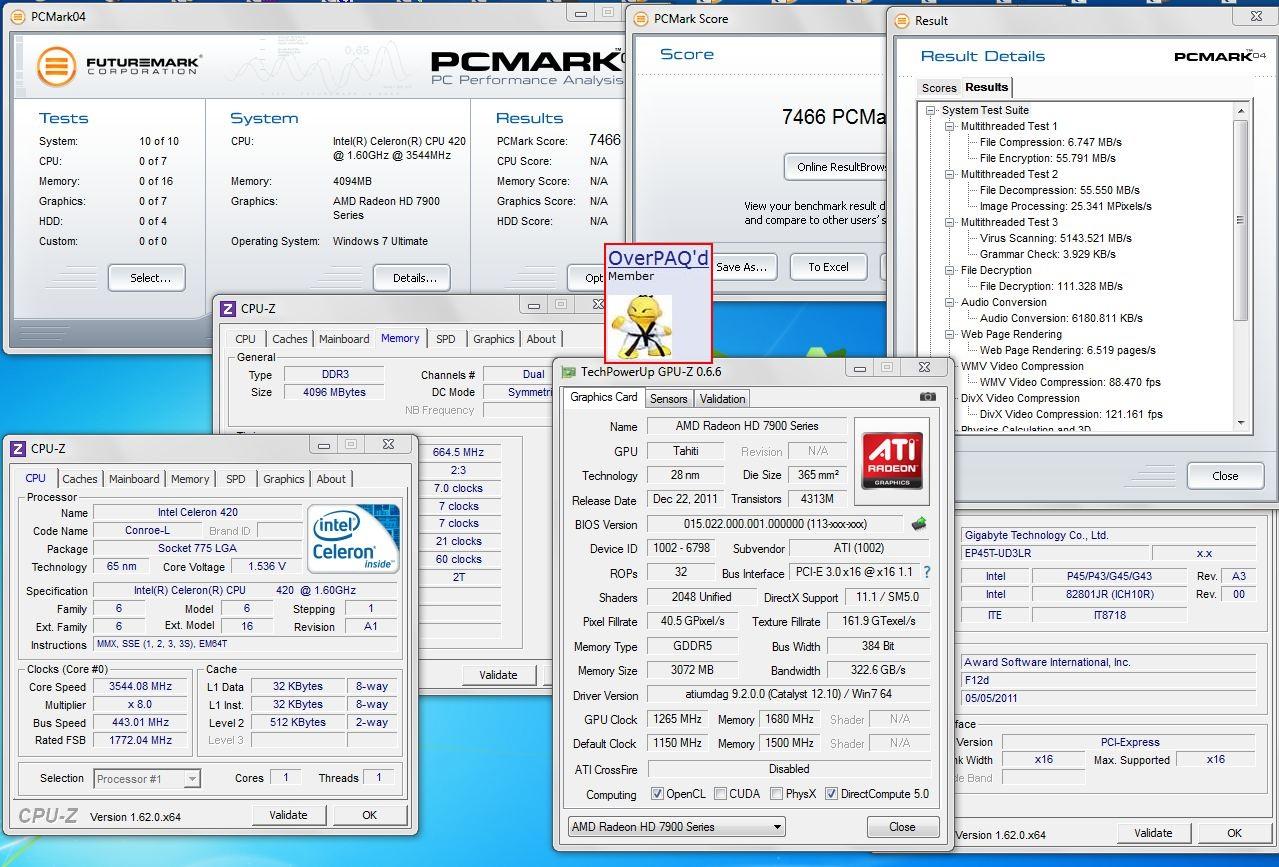Click Validate in front CPU-Z window
Screen dimensions: 1279x867
(x=288, y=815)
